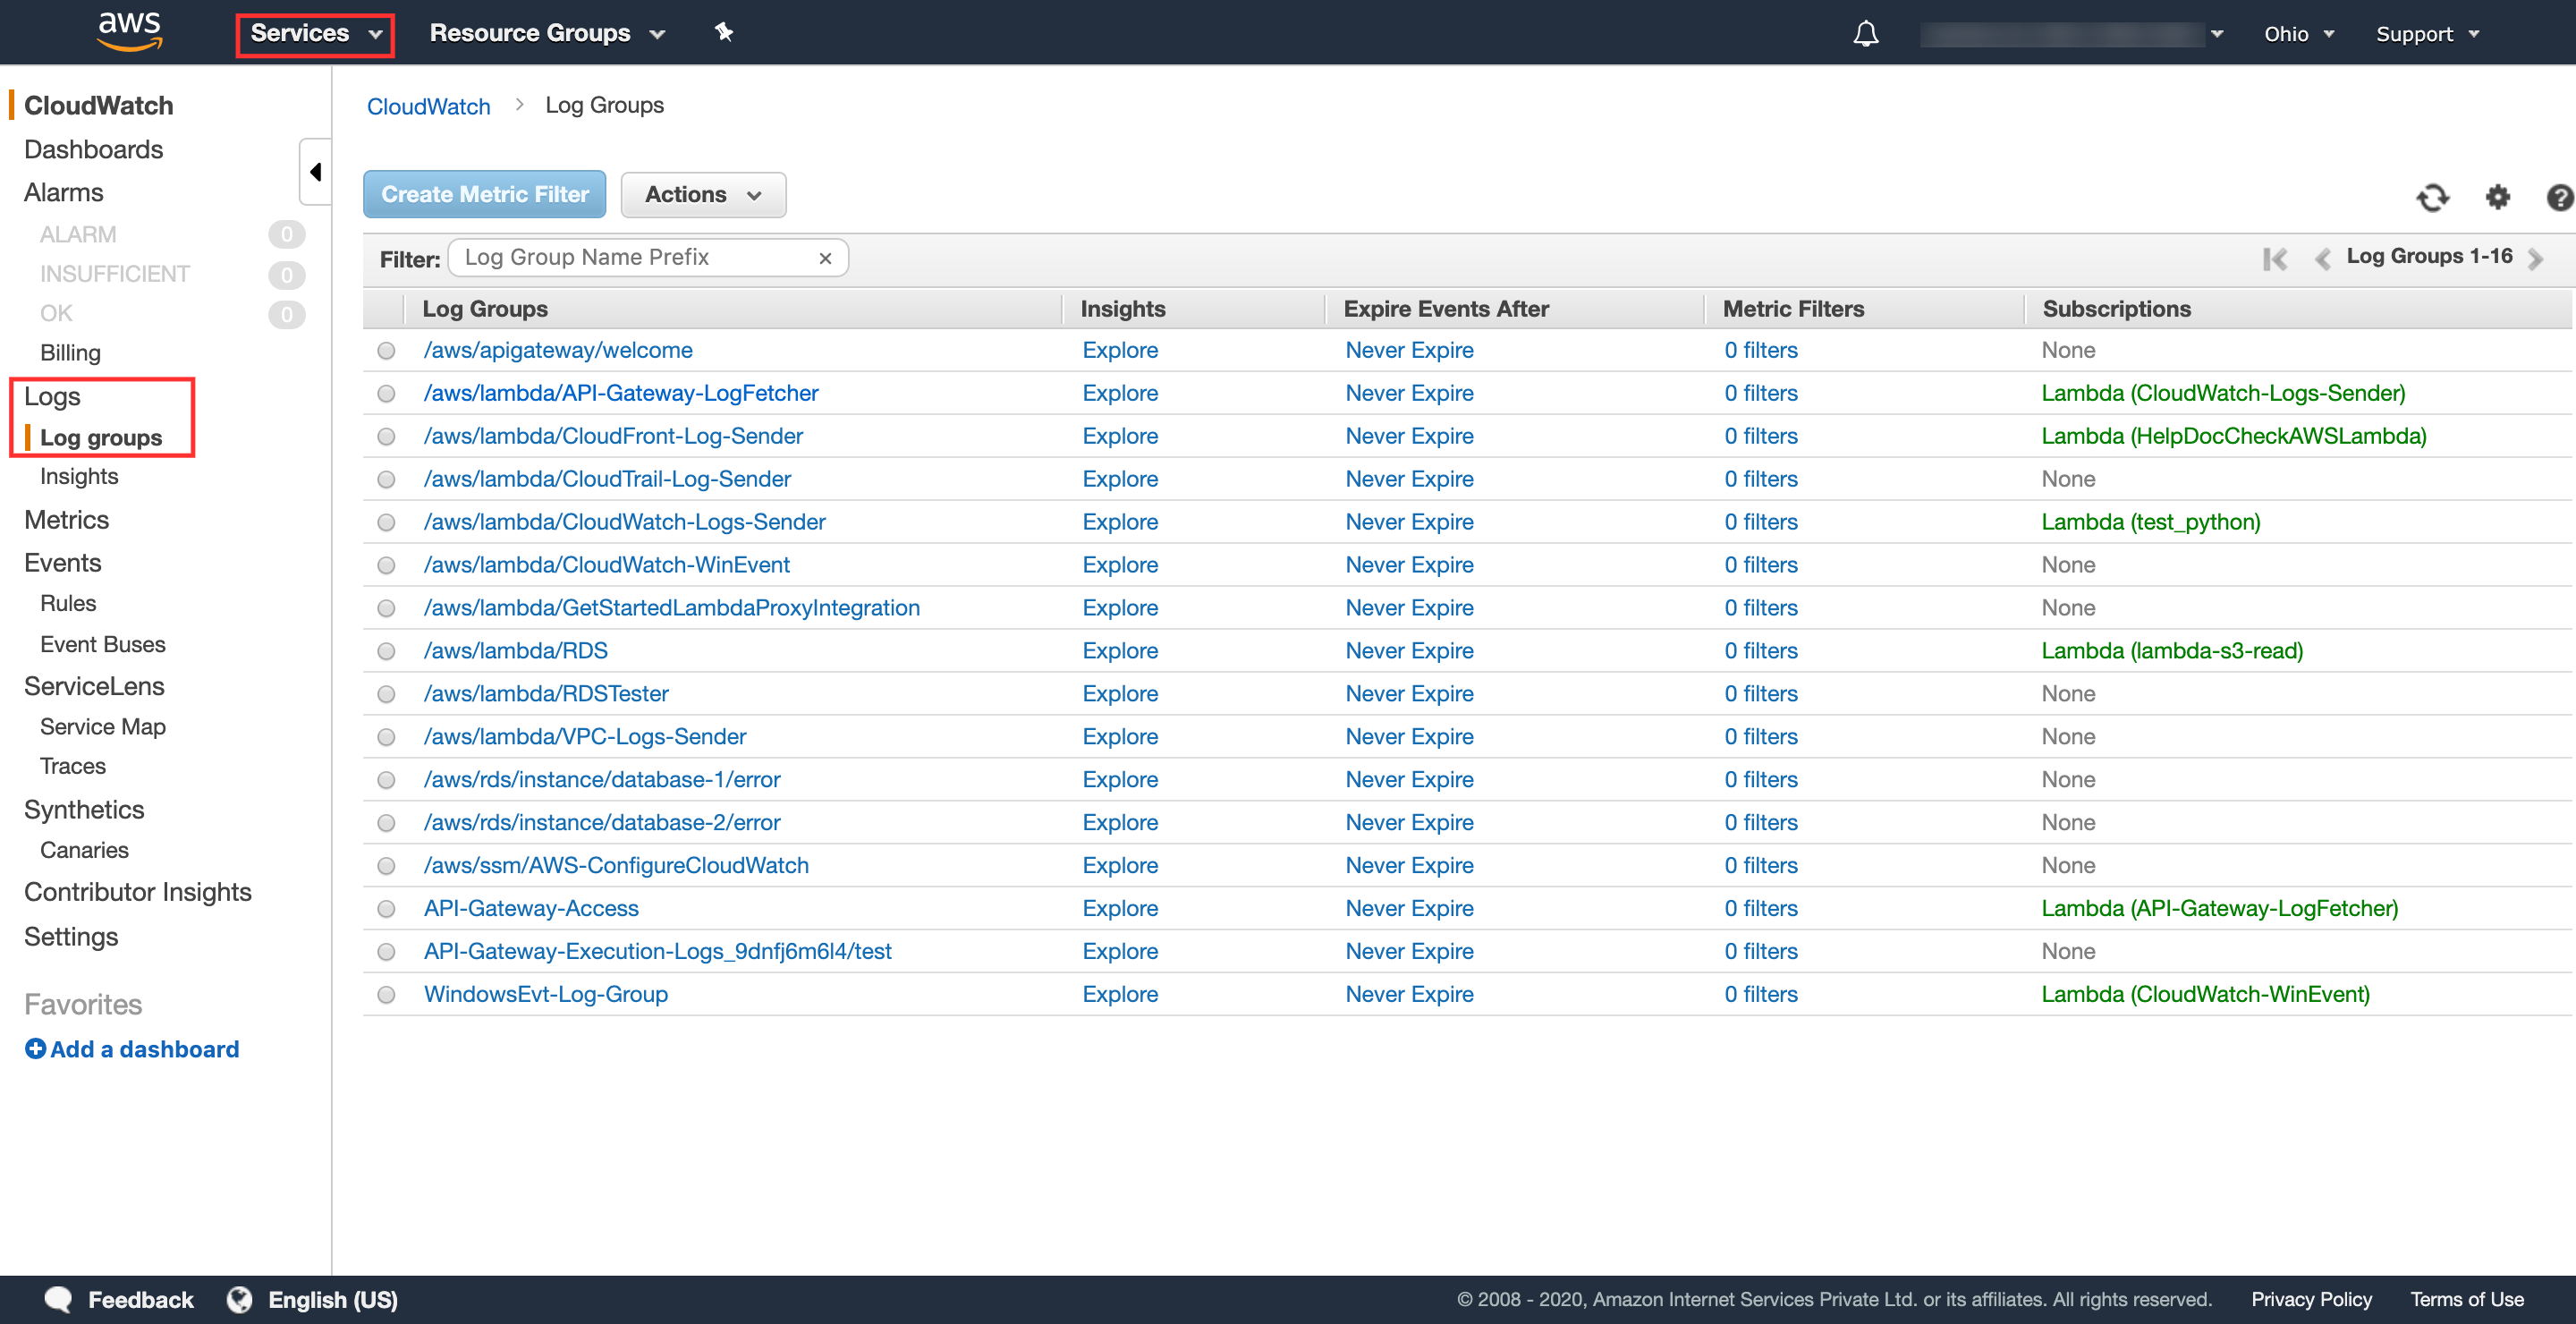Click the AWS logo

[x=129, y=32]
